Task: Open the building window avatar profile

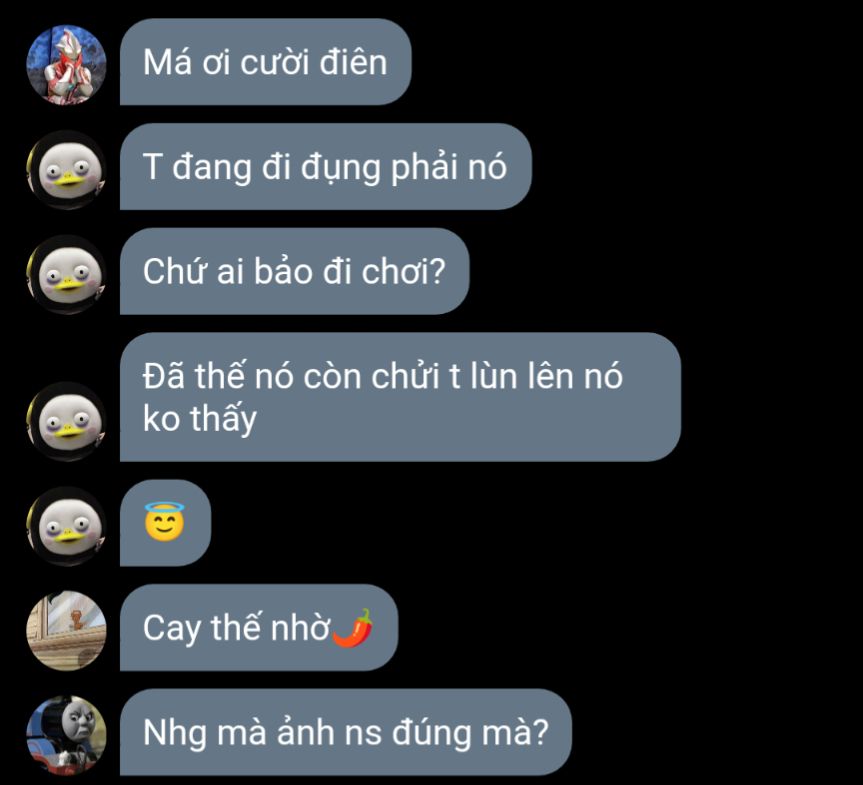Action: click(66, 630)
